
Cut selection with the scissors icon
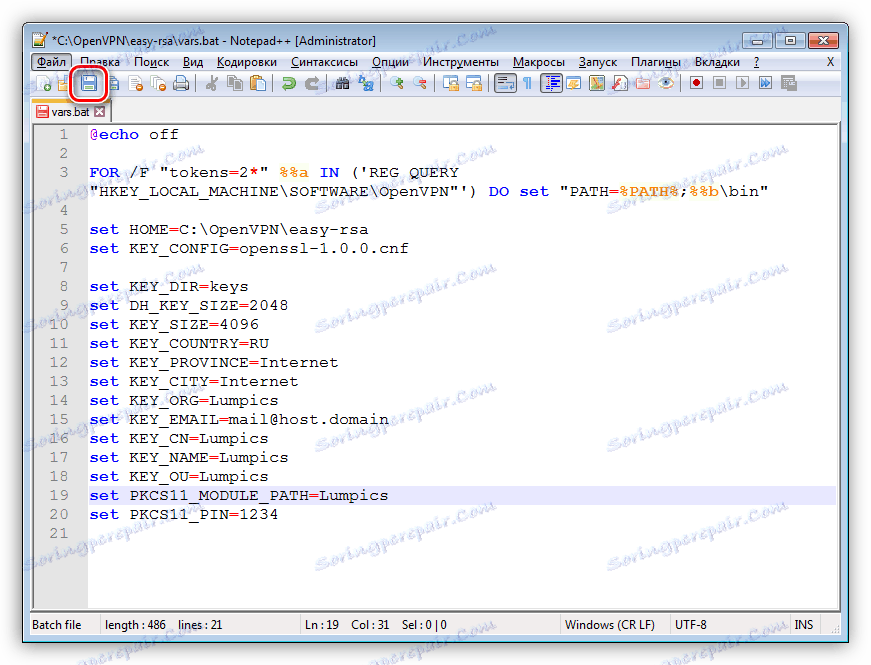pos(211,83)
